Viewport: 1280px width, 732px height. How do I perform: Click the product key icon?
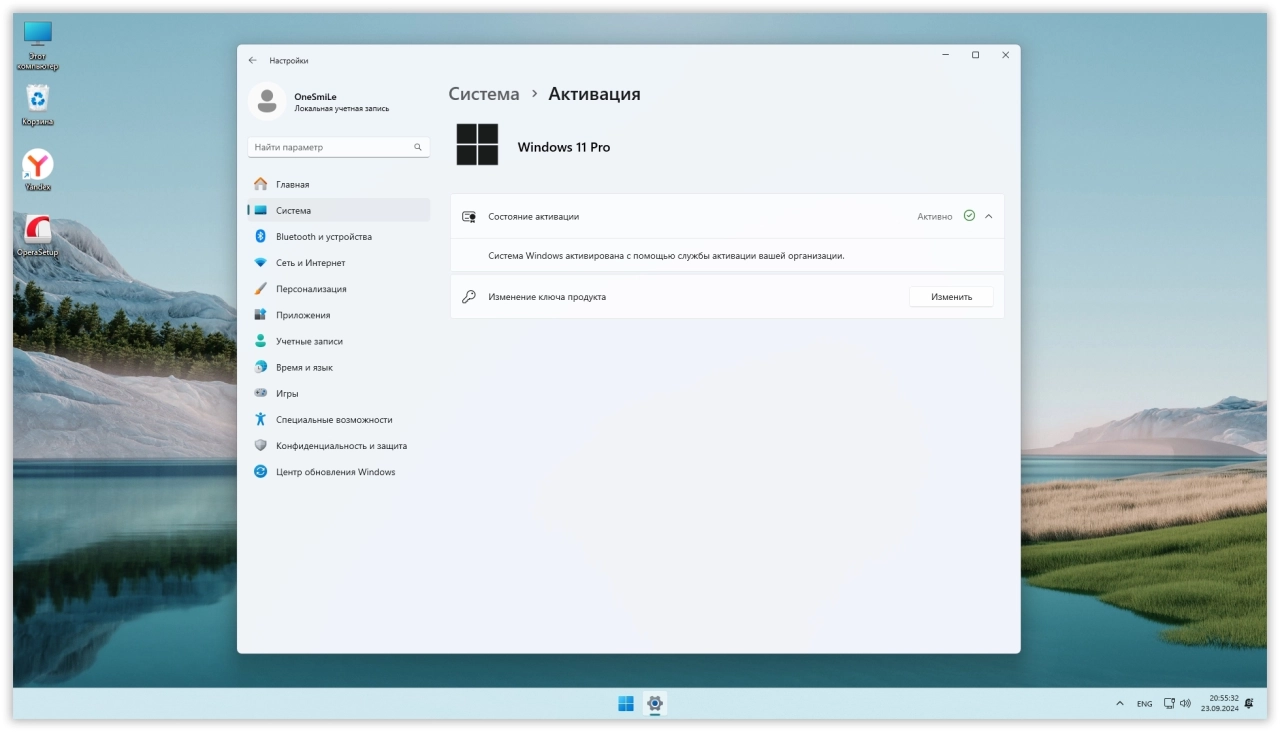[x=469, y=297]
